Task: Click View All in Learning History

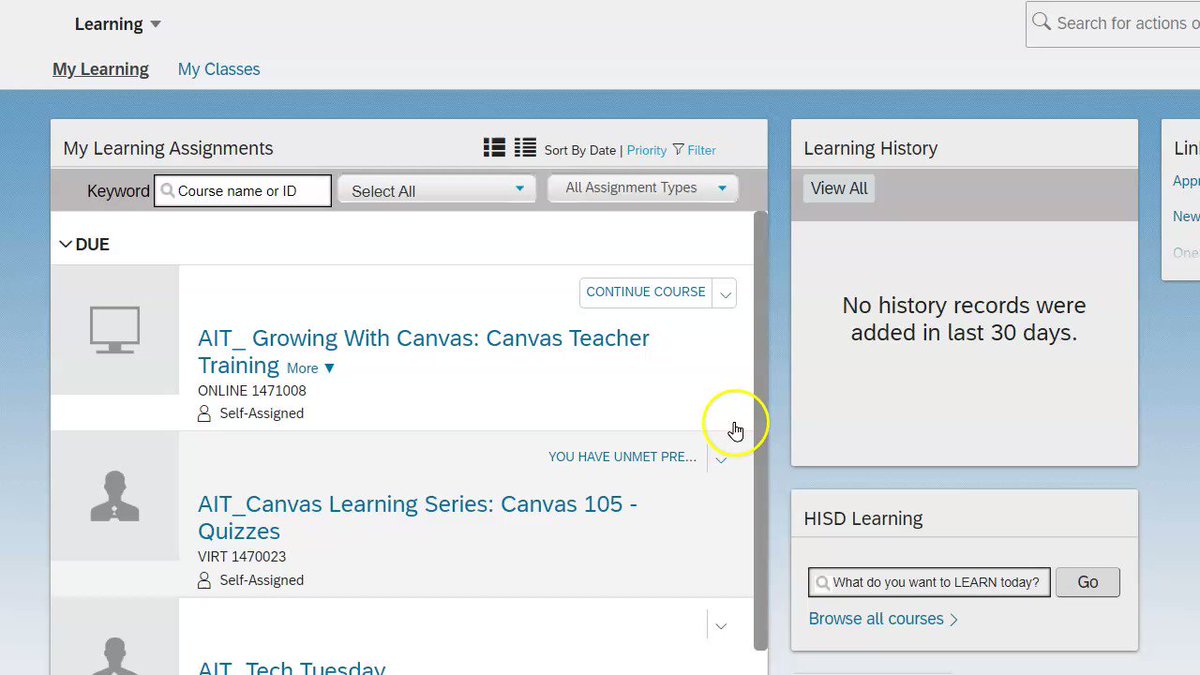Action: pos(839,188)
